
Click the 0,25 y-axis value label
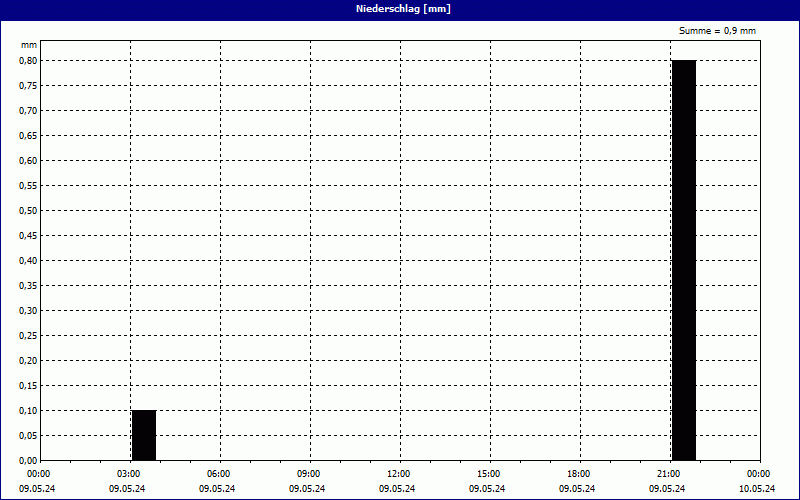(27, 335)
